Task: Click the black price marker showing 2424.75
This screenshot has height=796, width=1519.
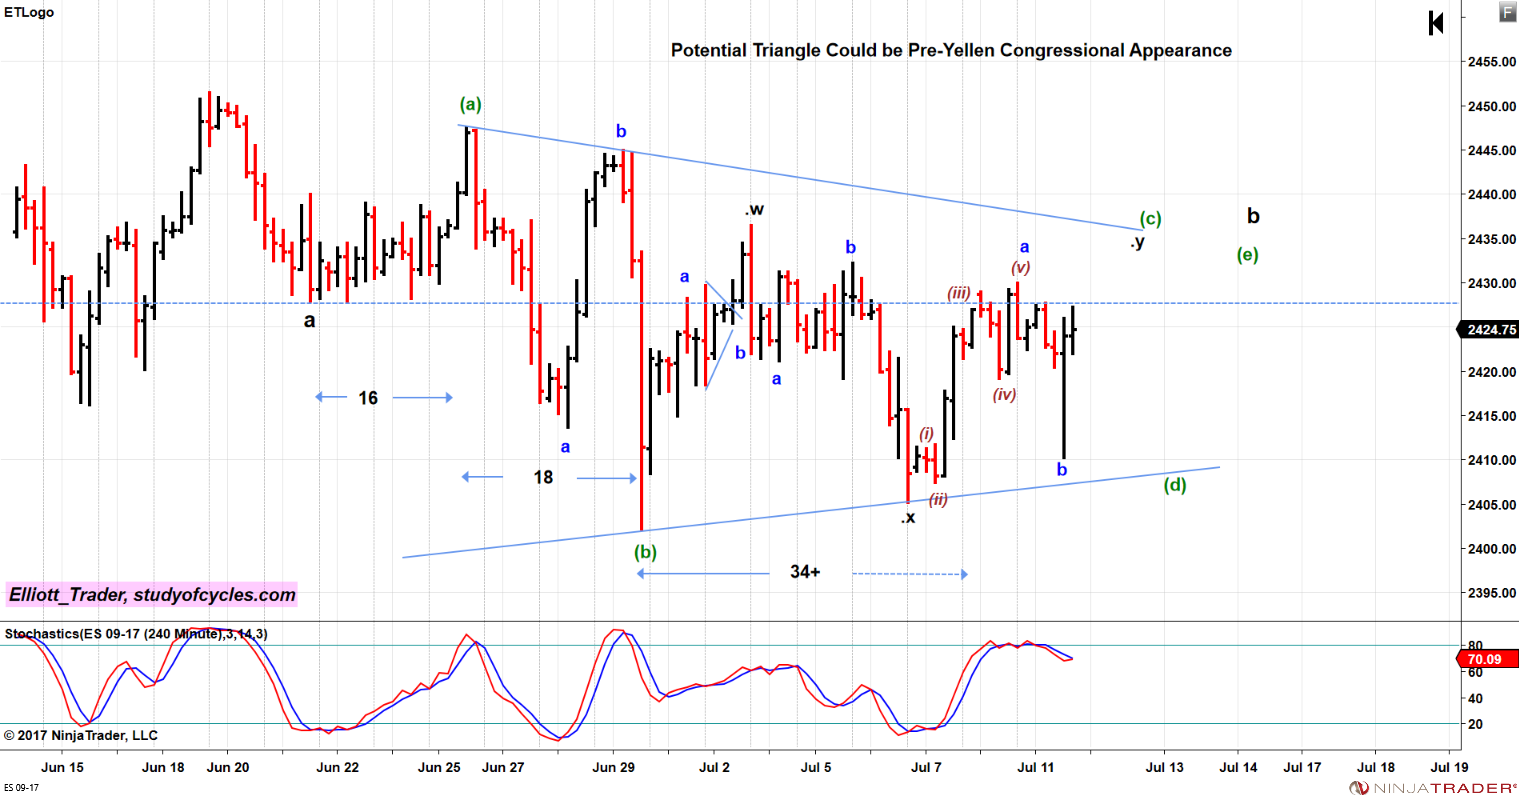Action: 1489,330
